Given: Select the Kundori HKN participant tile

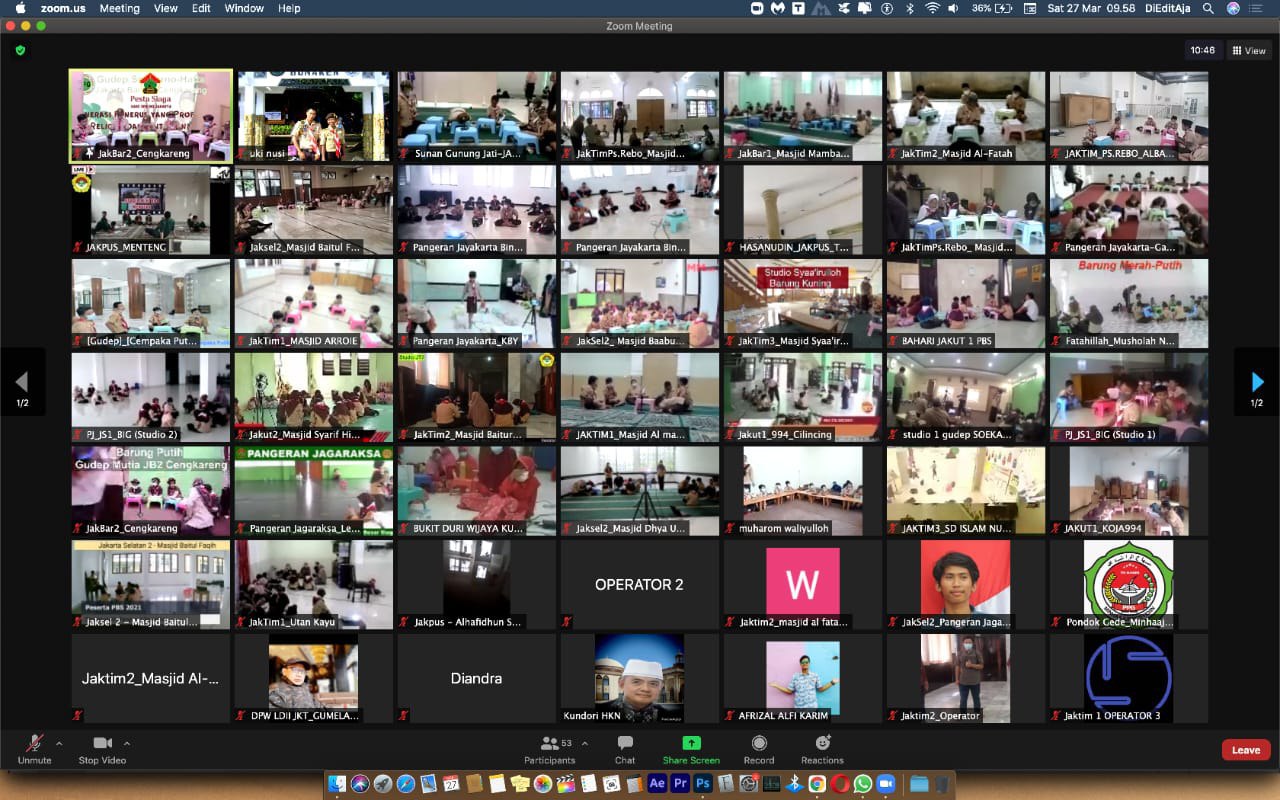Looking at the screenshot, I should [639, 677].
